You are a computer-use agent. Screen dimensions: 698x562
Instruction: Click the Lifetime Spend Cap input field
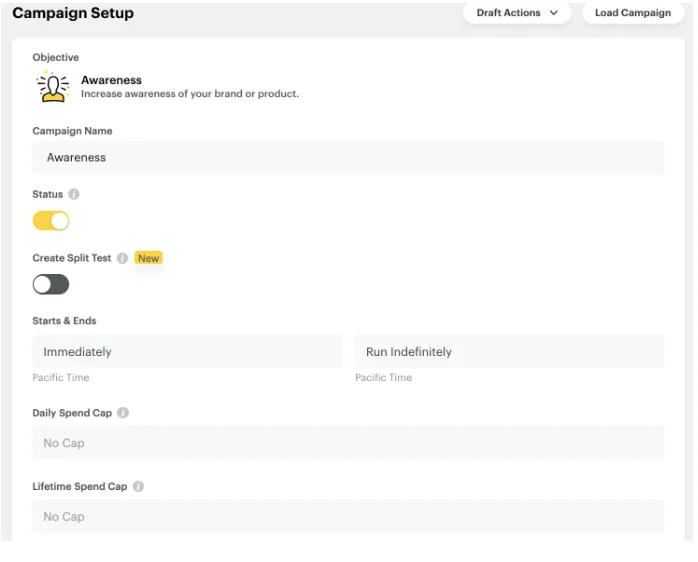(348, 517)
